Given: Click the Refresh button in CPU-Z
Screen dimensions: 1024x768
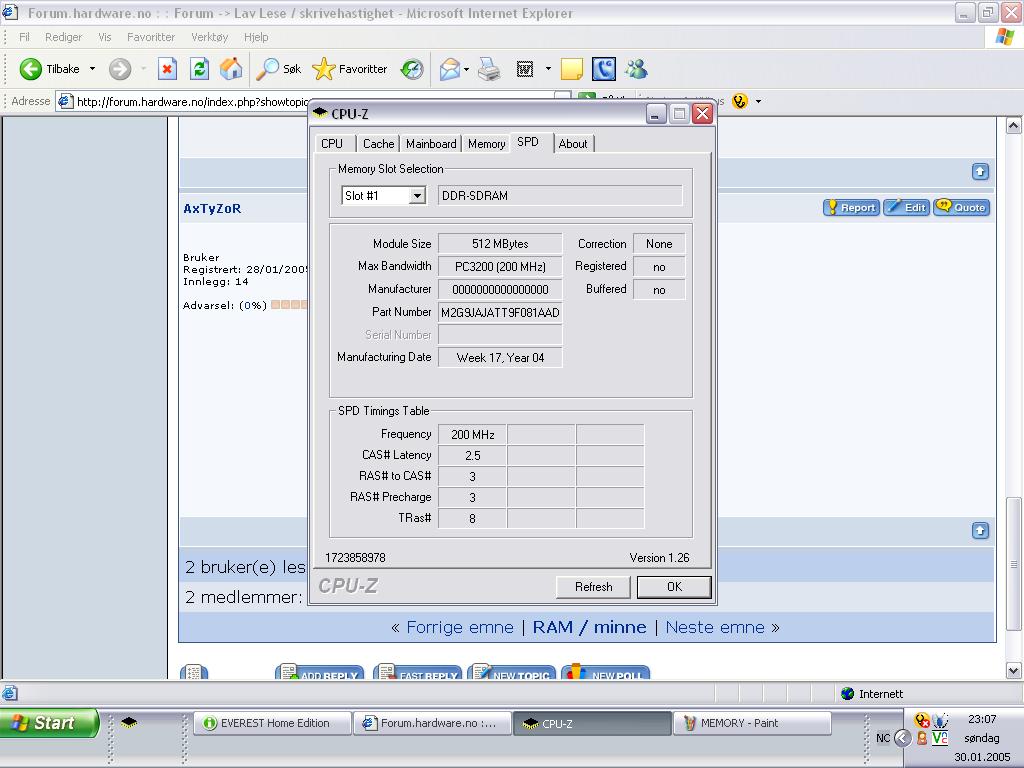Looking at the screenshot, I should pyautogui.click(x=593, y=586).
